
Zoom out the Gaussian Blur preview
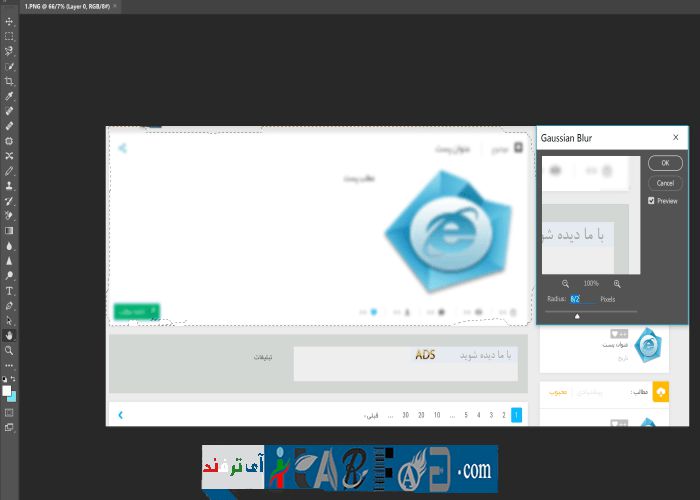[x=566, y=284]
